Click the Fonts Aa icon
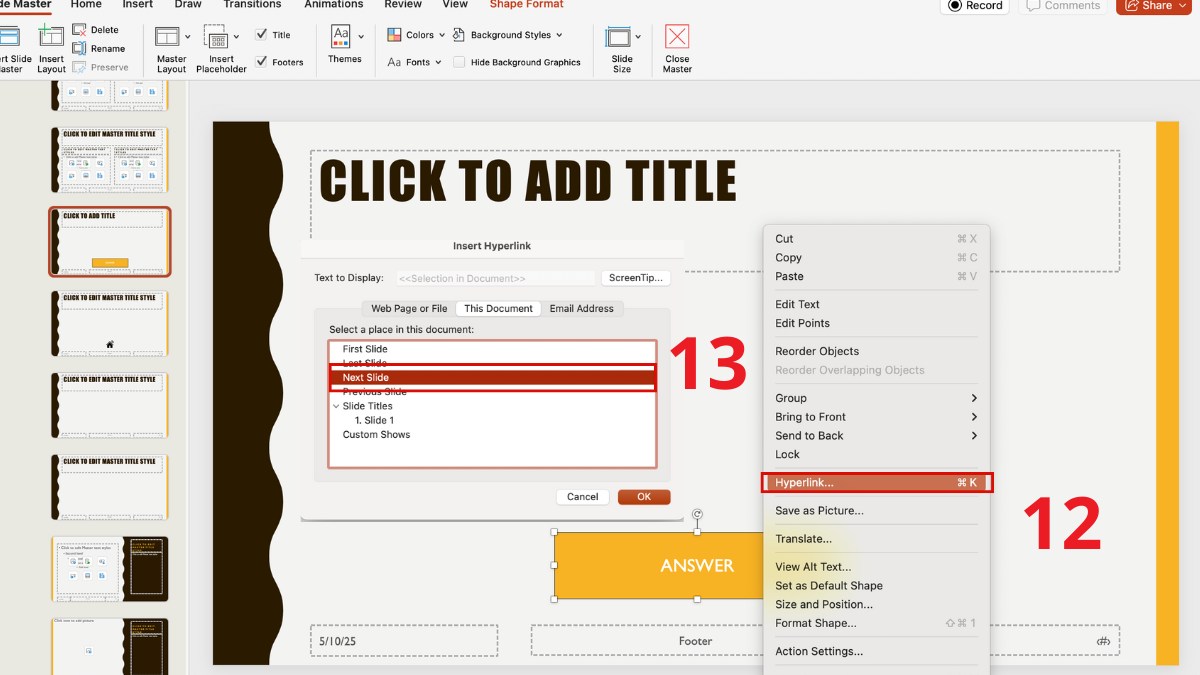1200x675 pixels. [x=394, y=62]
